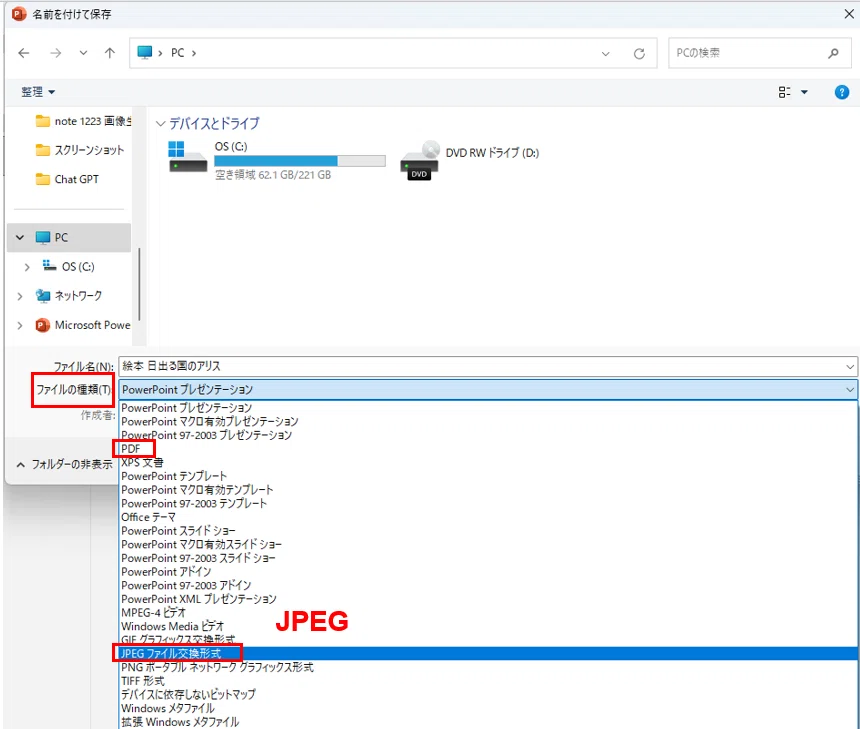Choose PowerPoint 97-2003 プレゼンテーション format
This screenshot has height=729, width=860.
488,435
